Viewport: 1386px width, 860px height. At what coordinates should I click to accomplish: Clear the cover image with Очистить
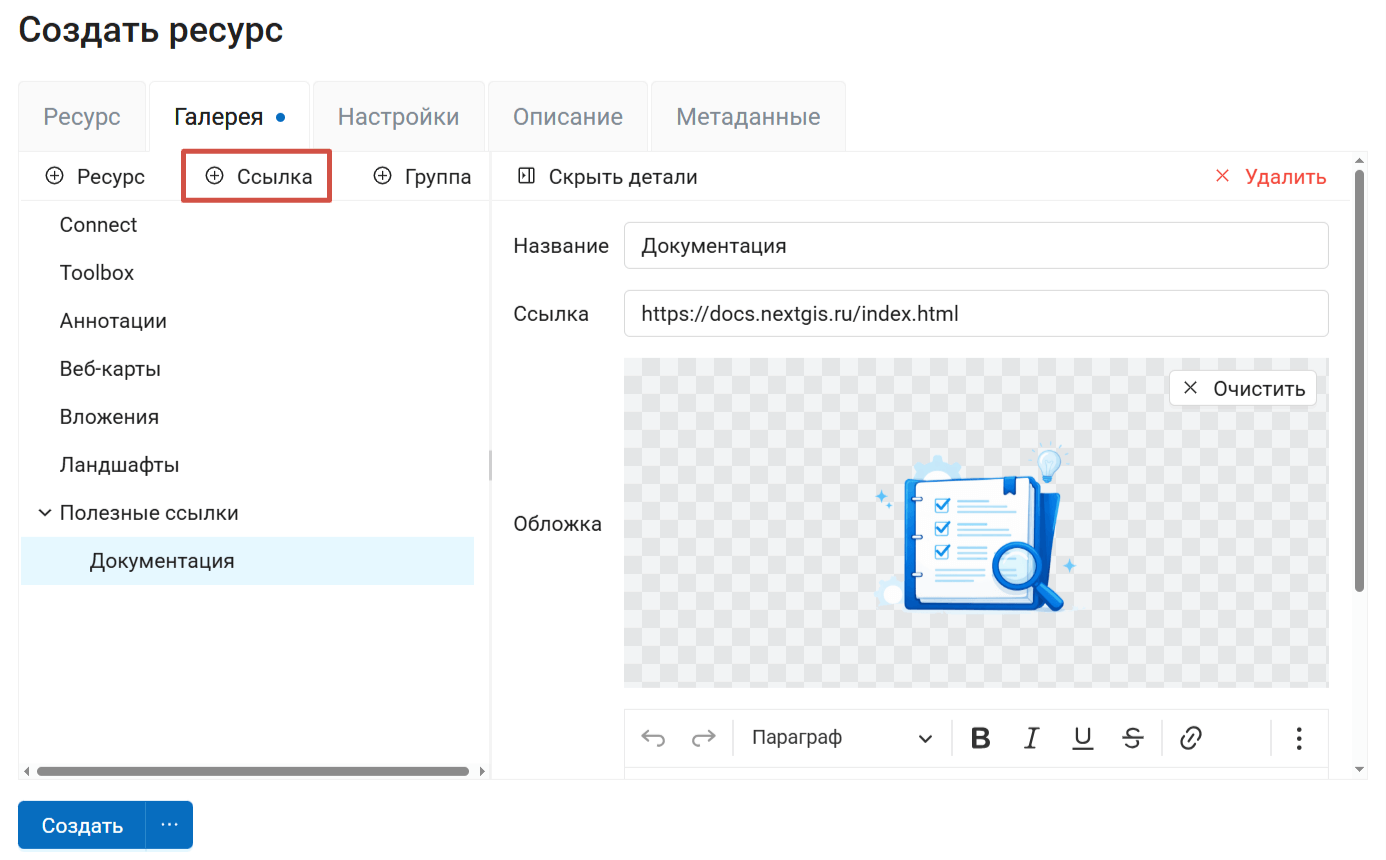[x=1242, y=389]
